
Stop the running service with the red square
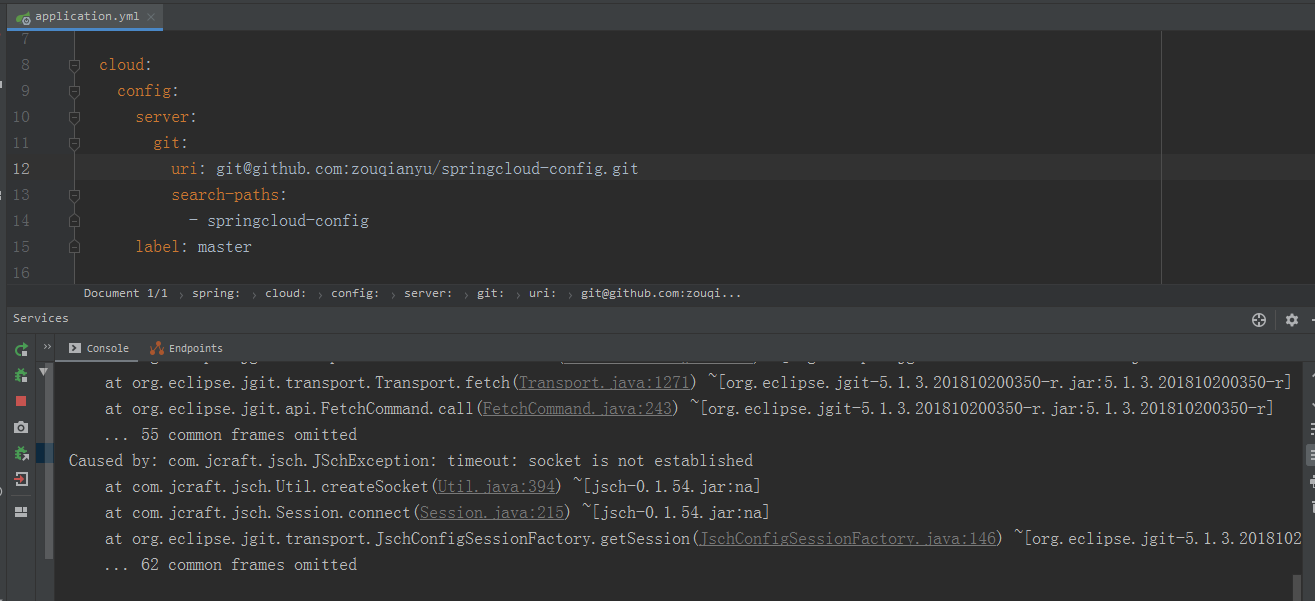21,401
